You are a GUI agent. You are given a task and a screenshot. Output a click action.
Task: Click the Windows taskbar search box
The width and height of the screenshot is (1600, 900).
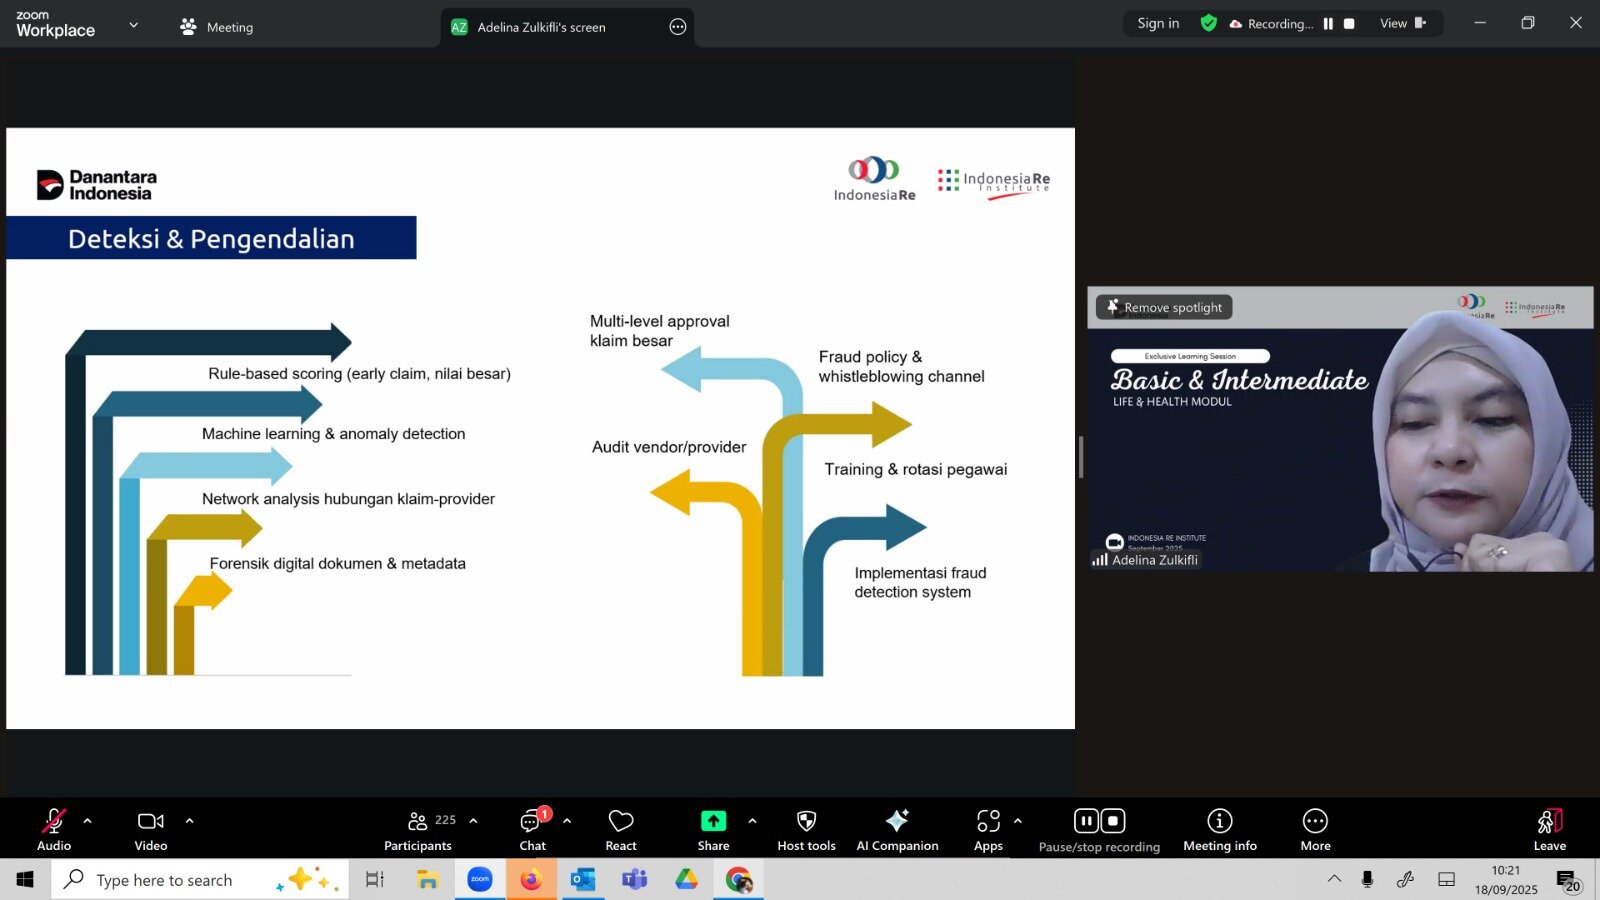(x=190, y=880)
